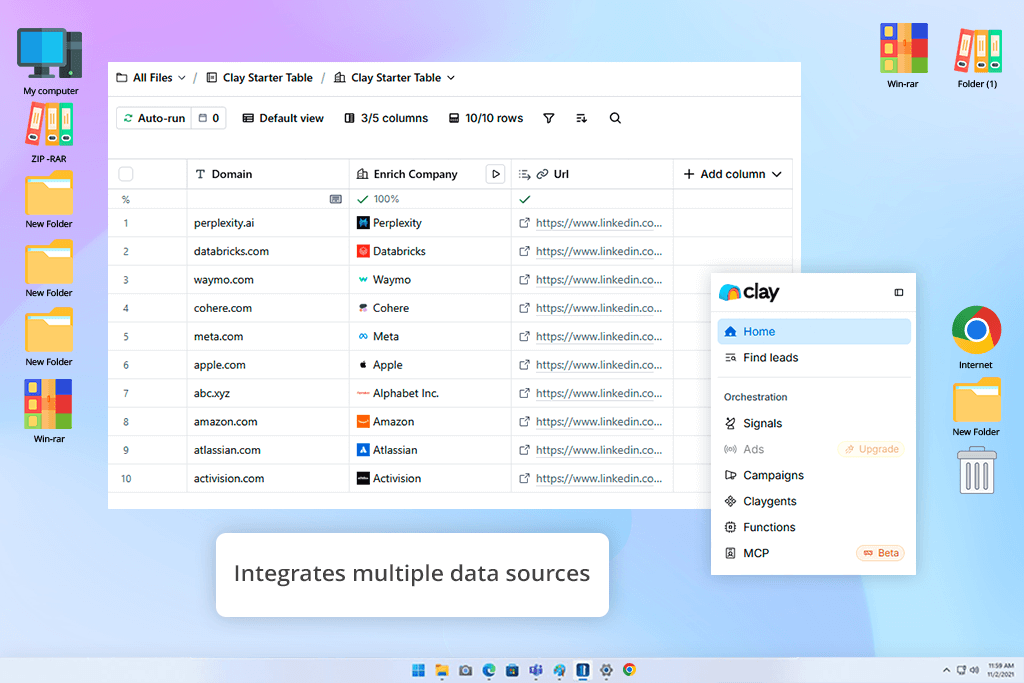Open the ZIP -RAR desktop icon

49,133
